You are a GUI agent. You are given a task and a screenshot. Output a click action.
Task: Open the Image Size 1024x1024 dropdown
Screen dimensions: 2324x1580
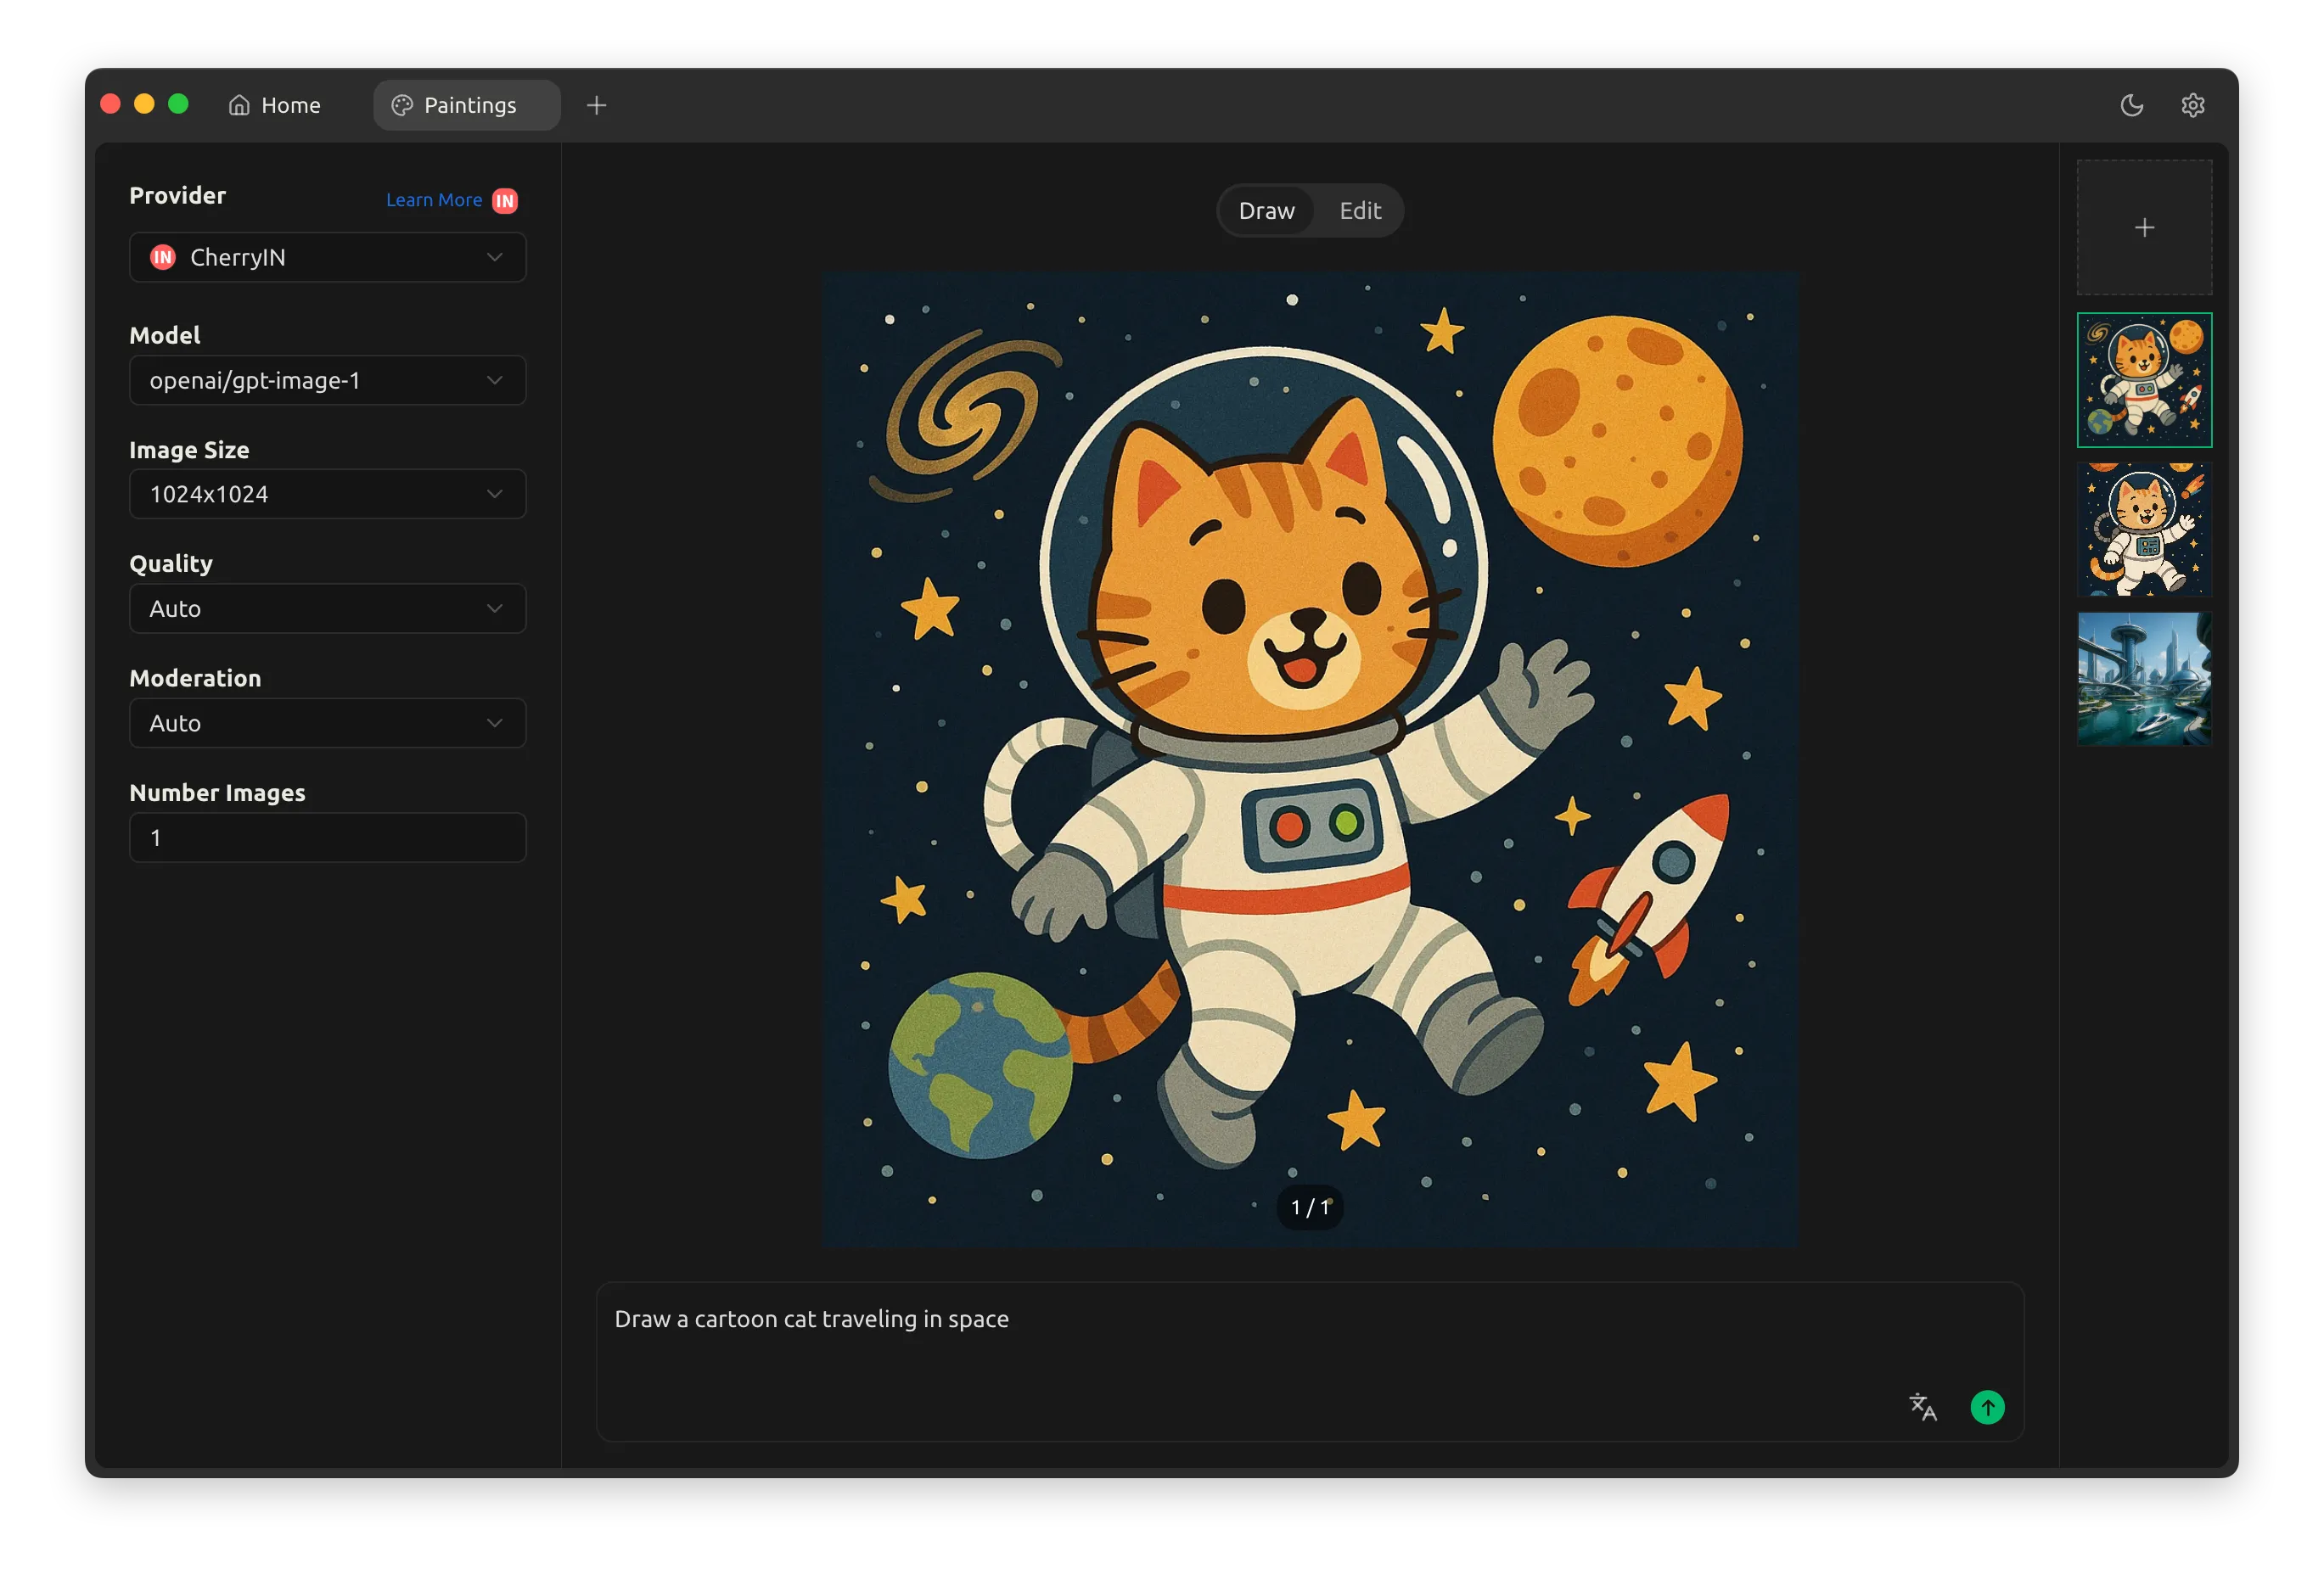click(327, 494)
